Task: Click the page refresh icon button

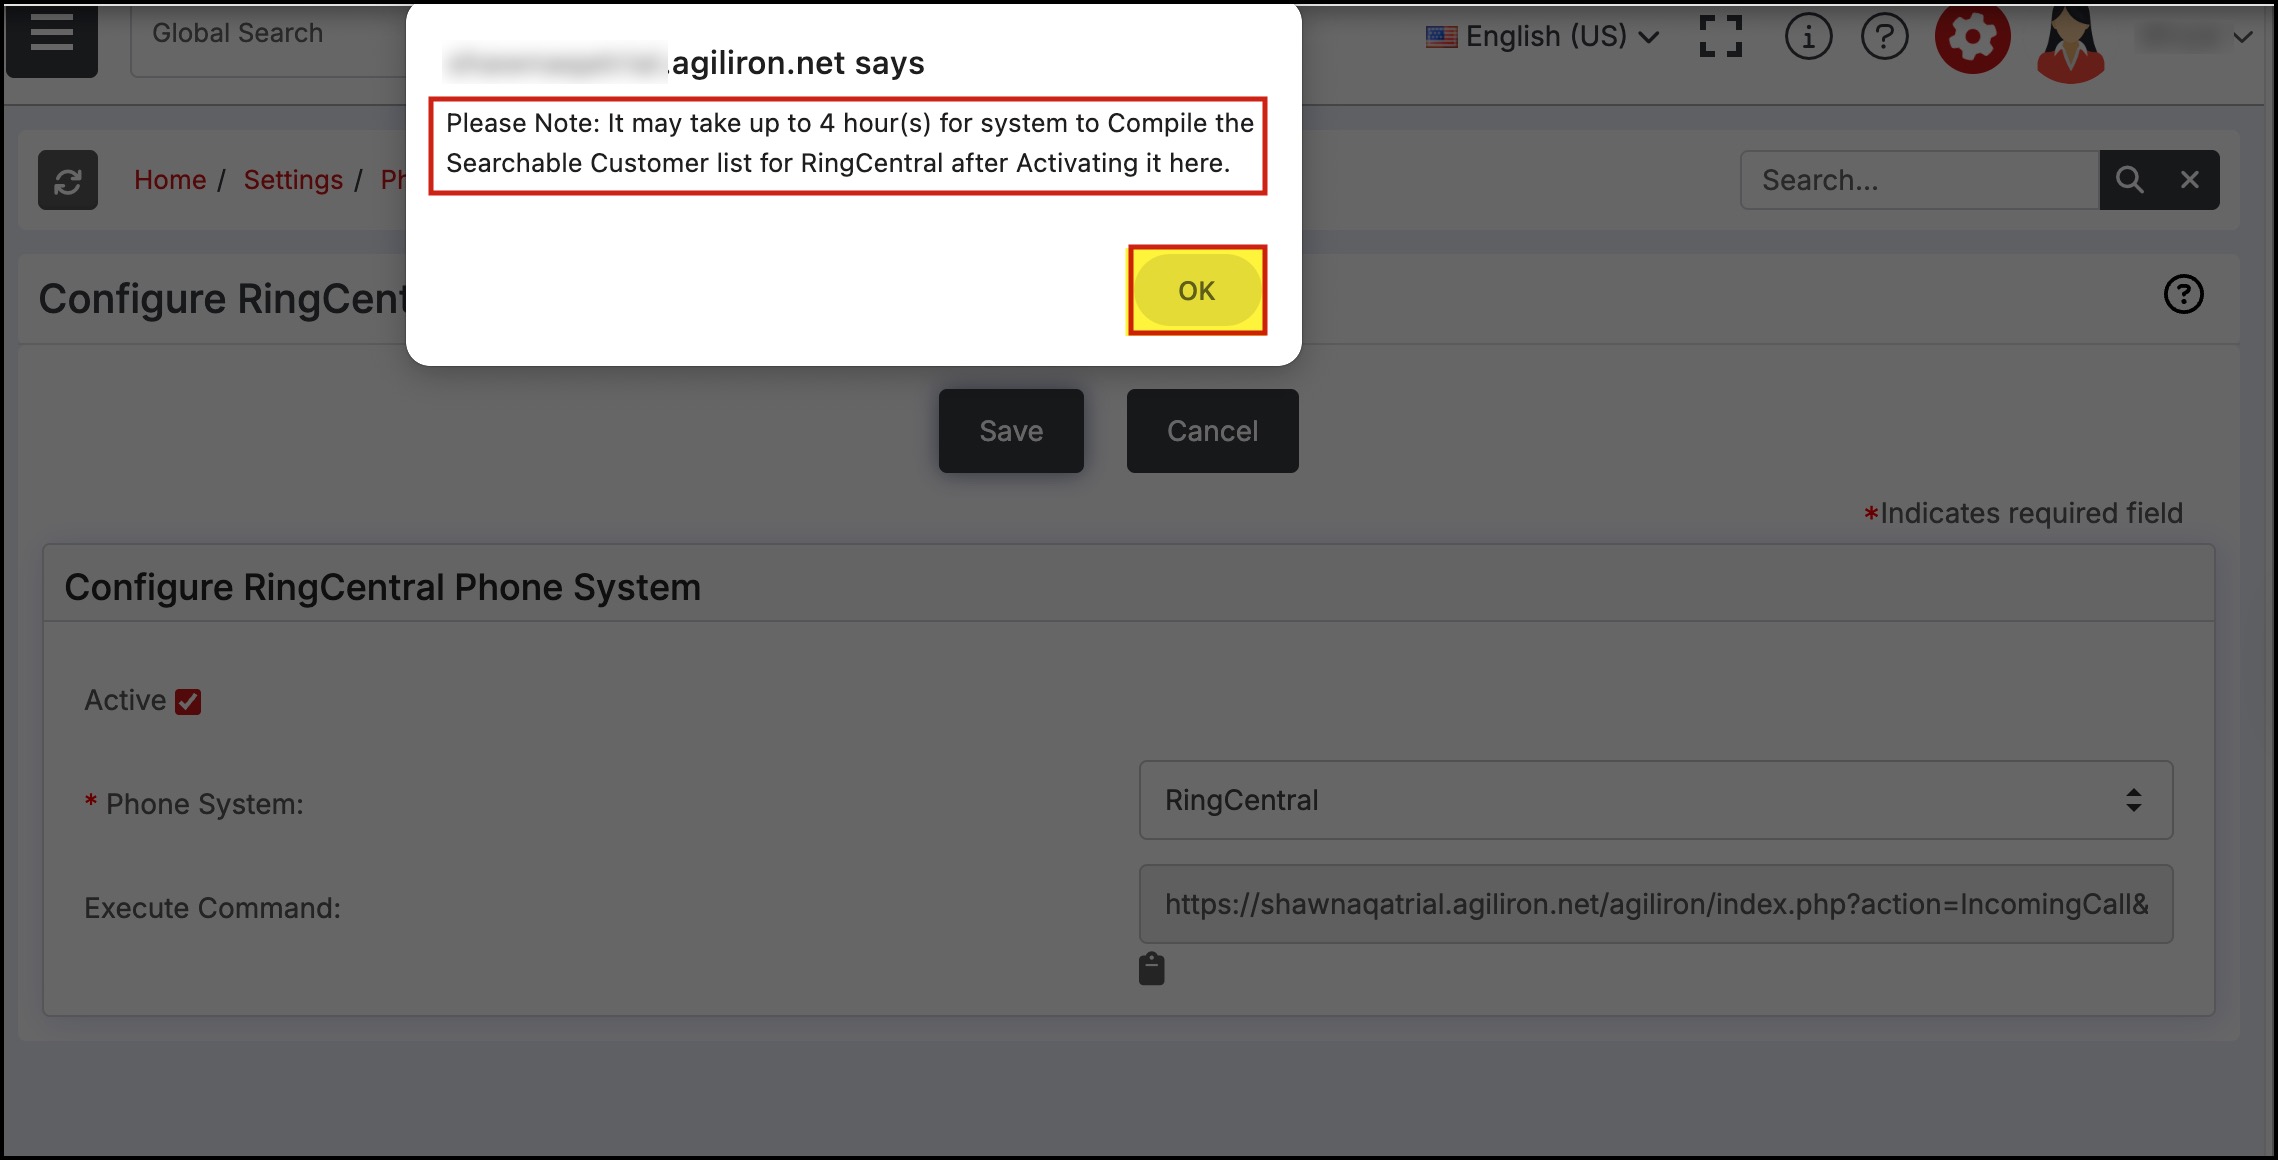Action: [x=68, y=181]
